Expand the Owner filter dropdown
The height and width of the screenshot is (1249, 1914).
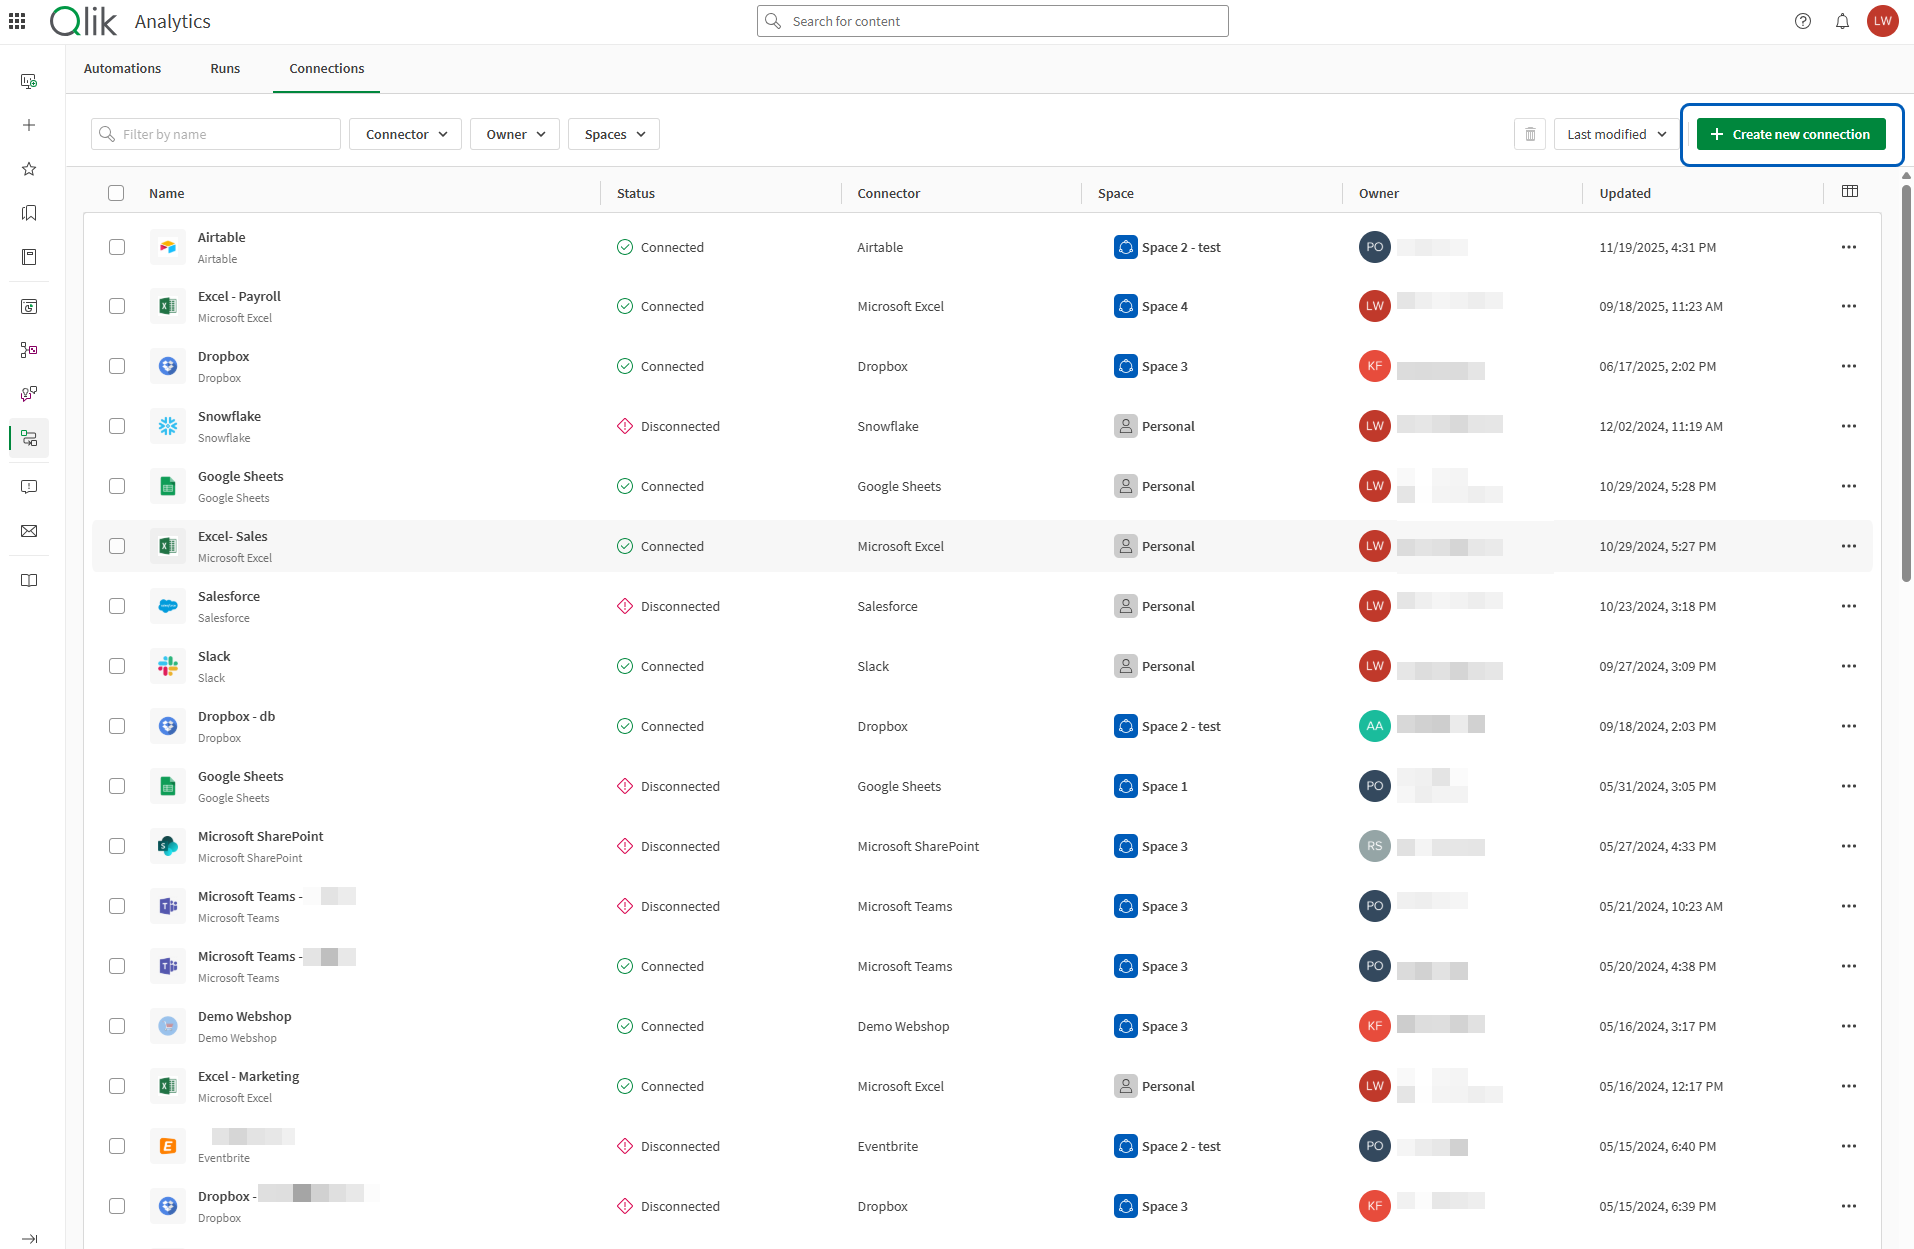tap(515, 134)
